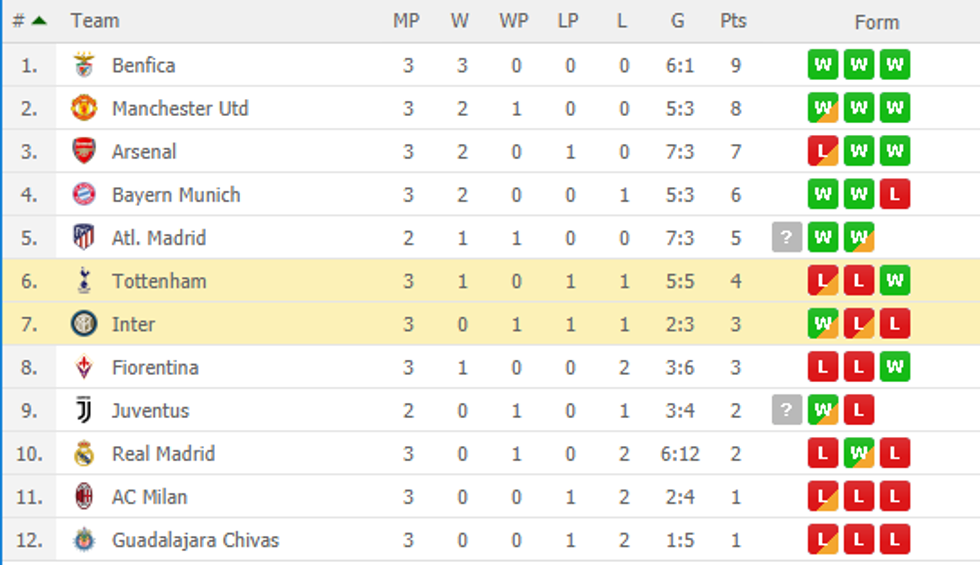Click the Team column header
Viewport: 980px width, 565px height.
[95, 21]
